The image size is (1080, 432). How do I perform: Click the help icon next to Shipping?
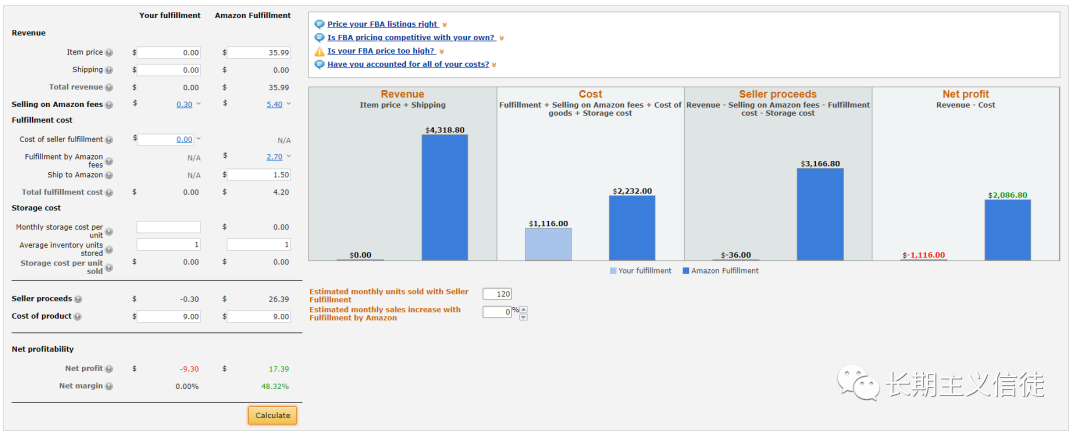coord(109,70)
